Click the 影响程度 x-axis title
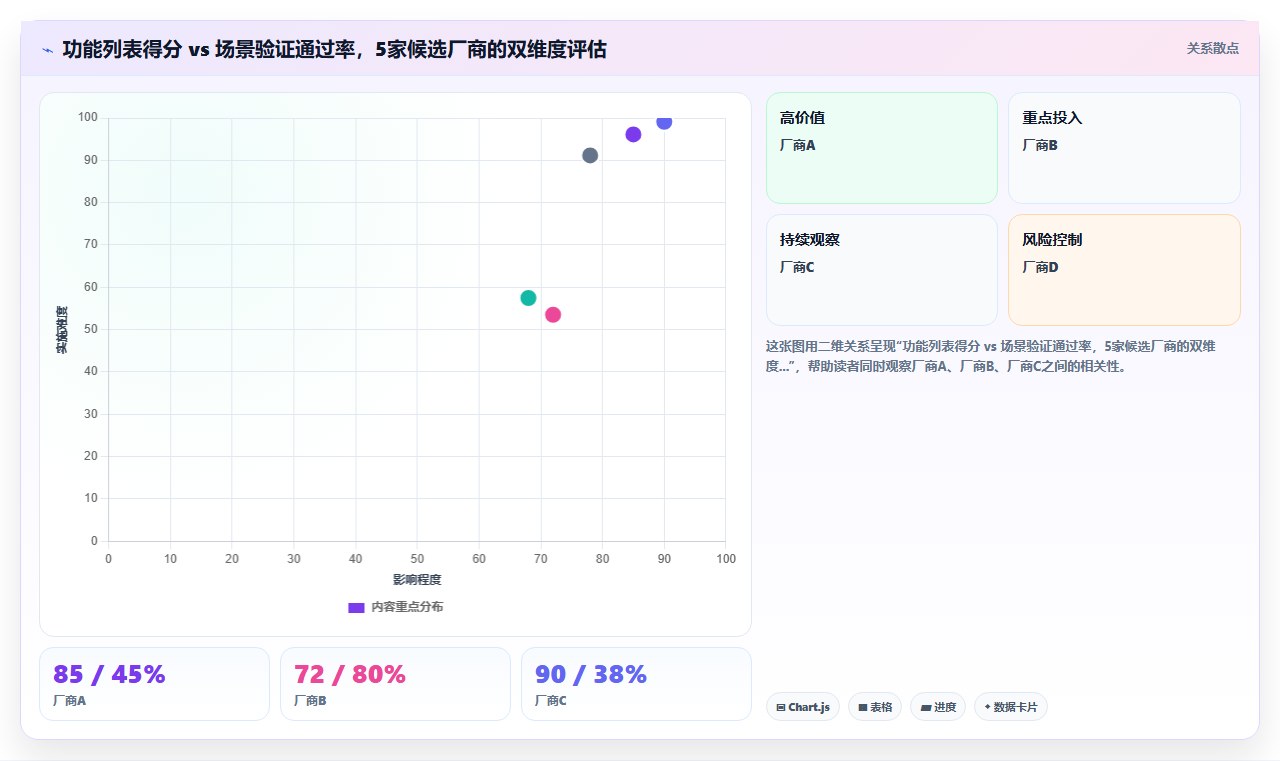The image size is (1280, 761). point(417,580)
